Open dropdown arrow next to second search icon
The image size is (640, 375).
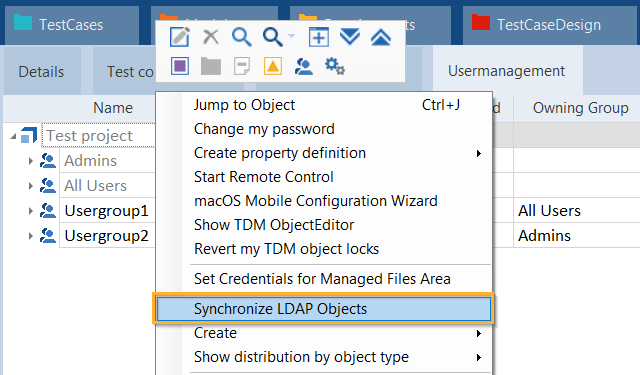click(x=291, y=36)
